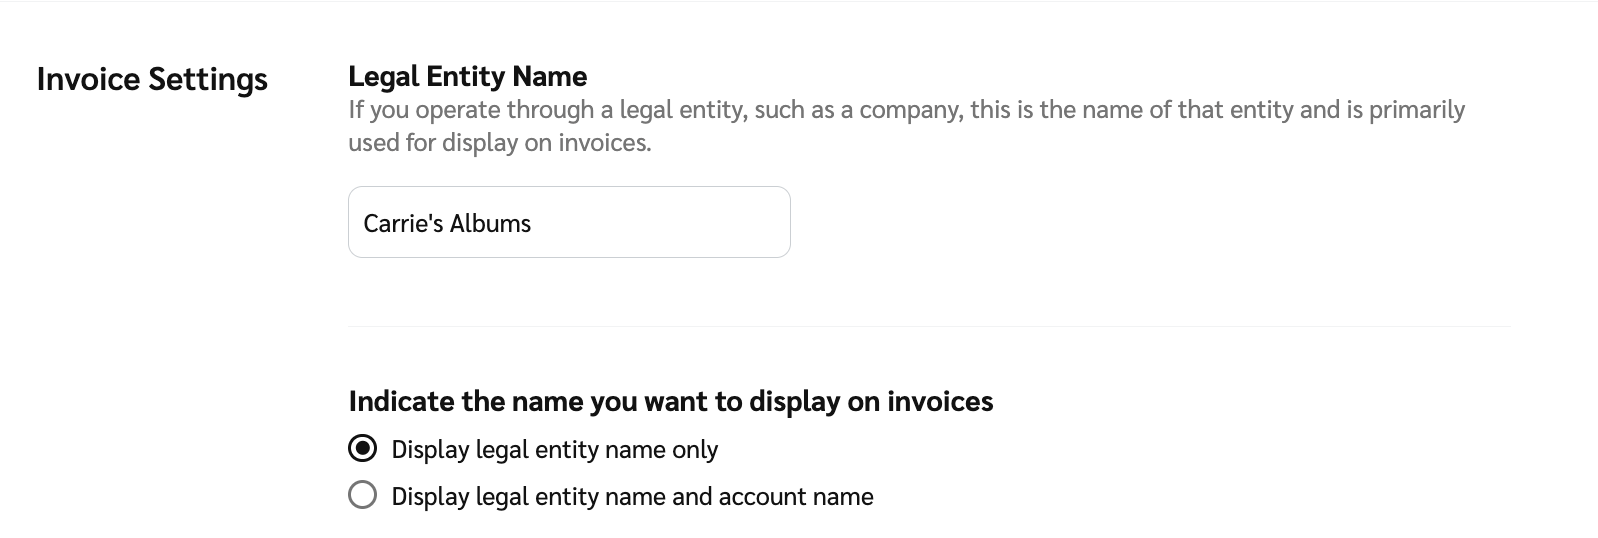Click "Indicate the name you want to display" heading
This screenshot has height=538, width=1598.
(x=670, y=401)
